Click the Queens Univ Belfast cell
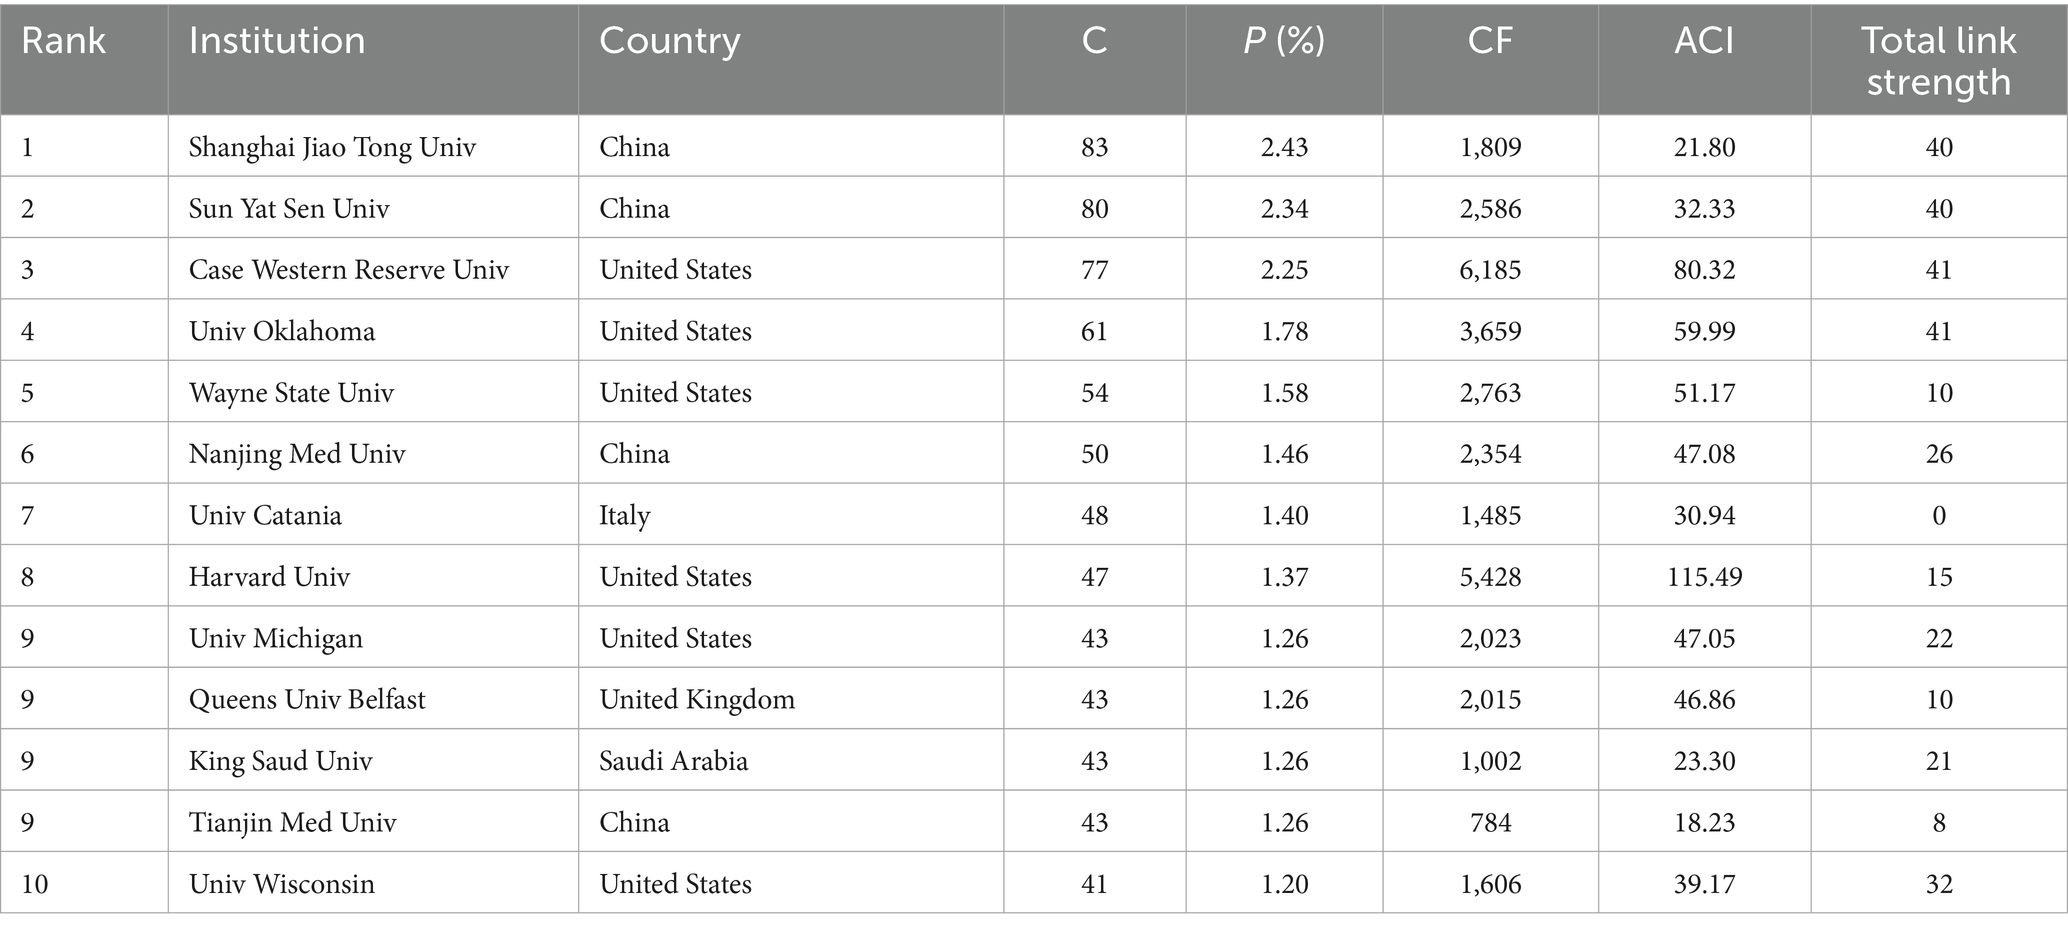This screenshot has width=2068, height=931. [x=307, y=699]
